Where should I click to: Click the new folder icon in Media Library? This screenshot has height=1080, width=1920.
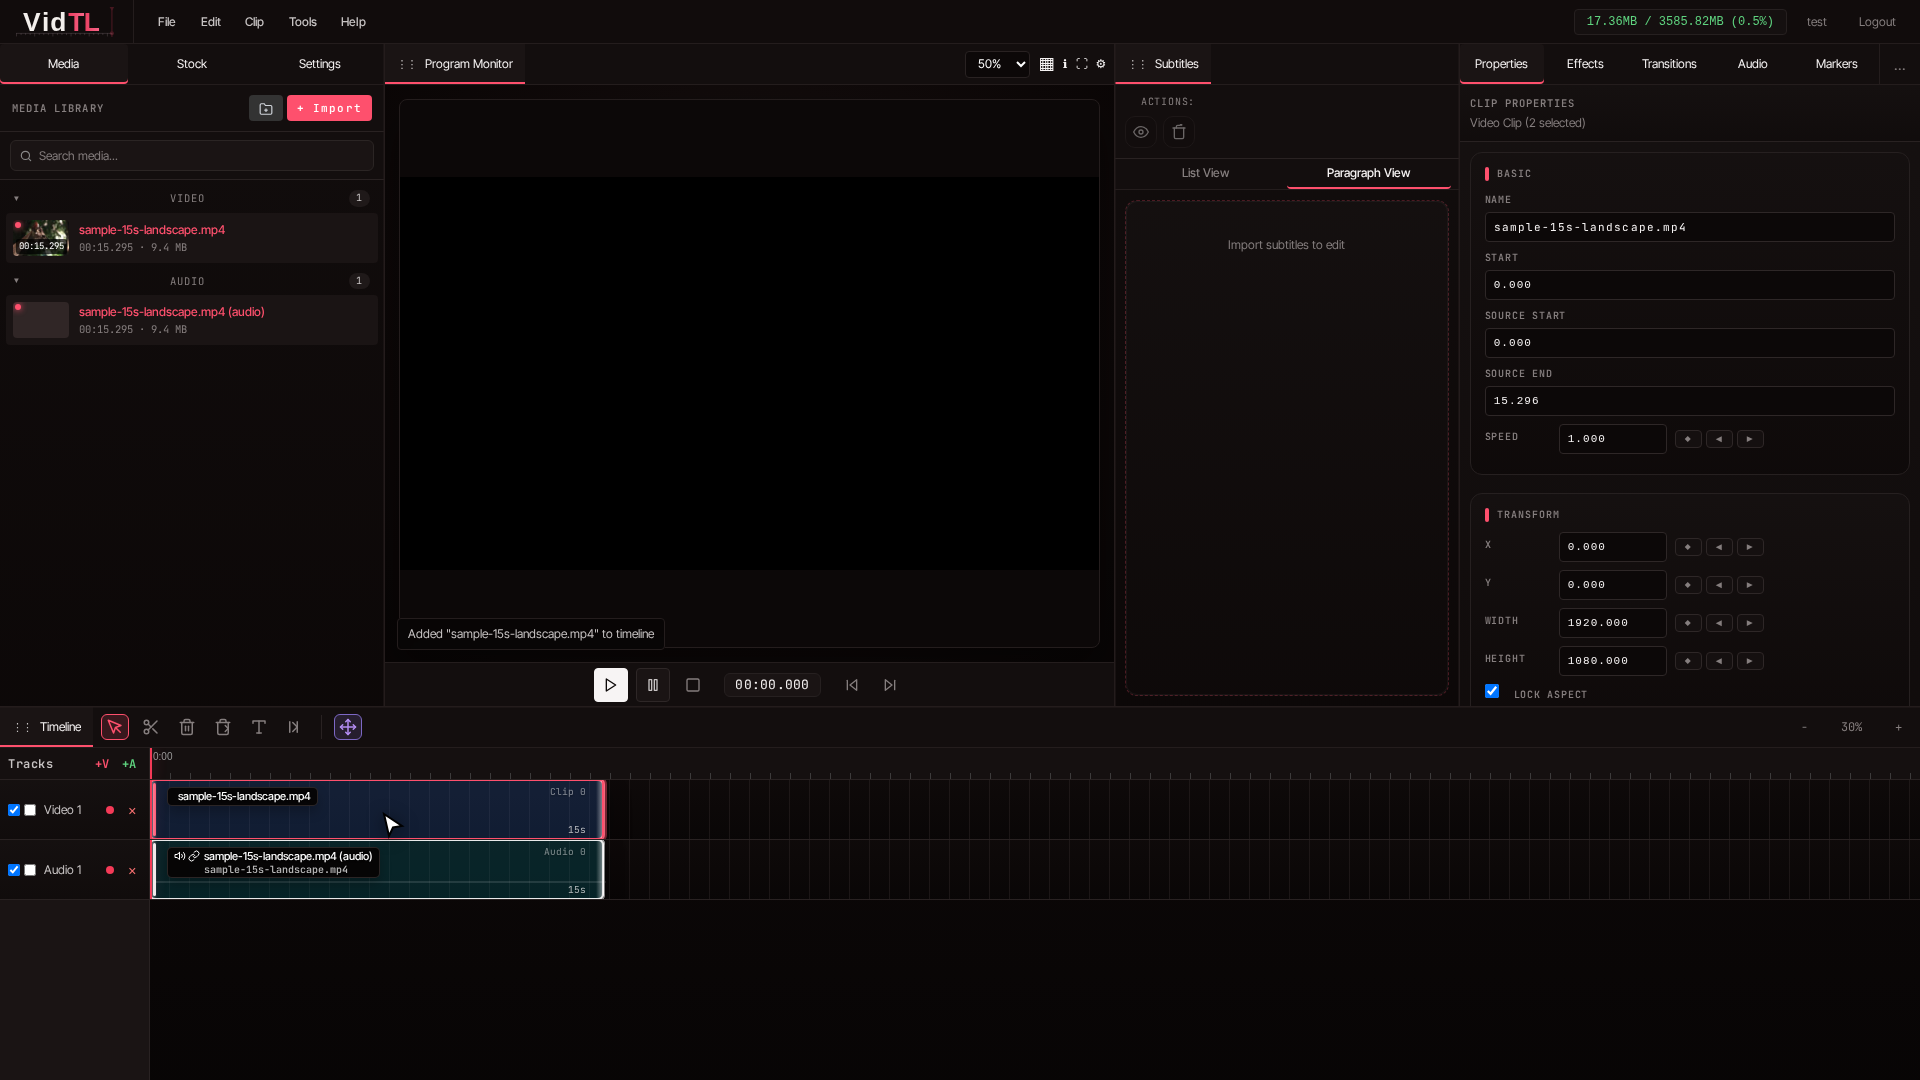[266, 108]
